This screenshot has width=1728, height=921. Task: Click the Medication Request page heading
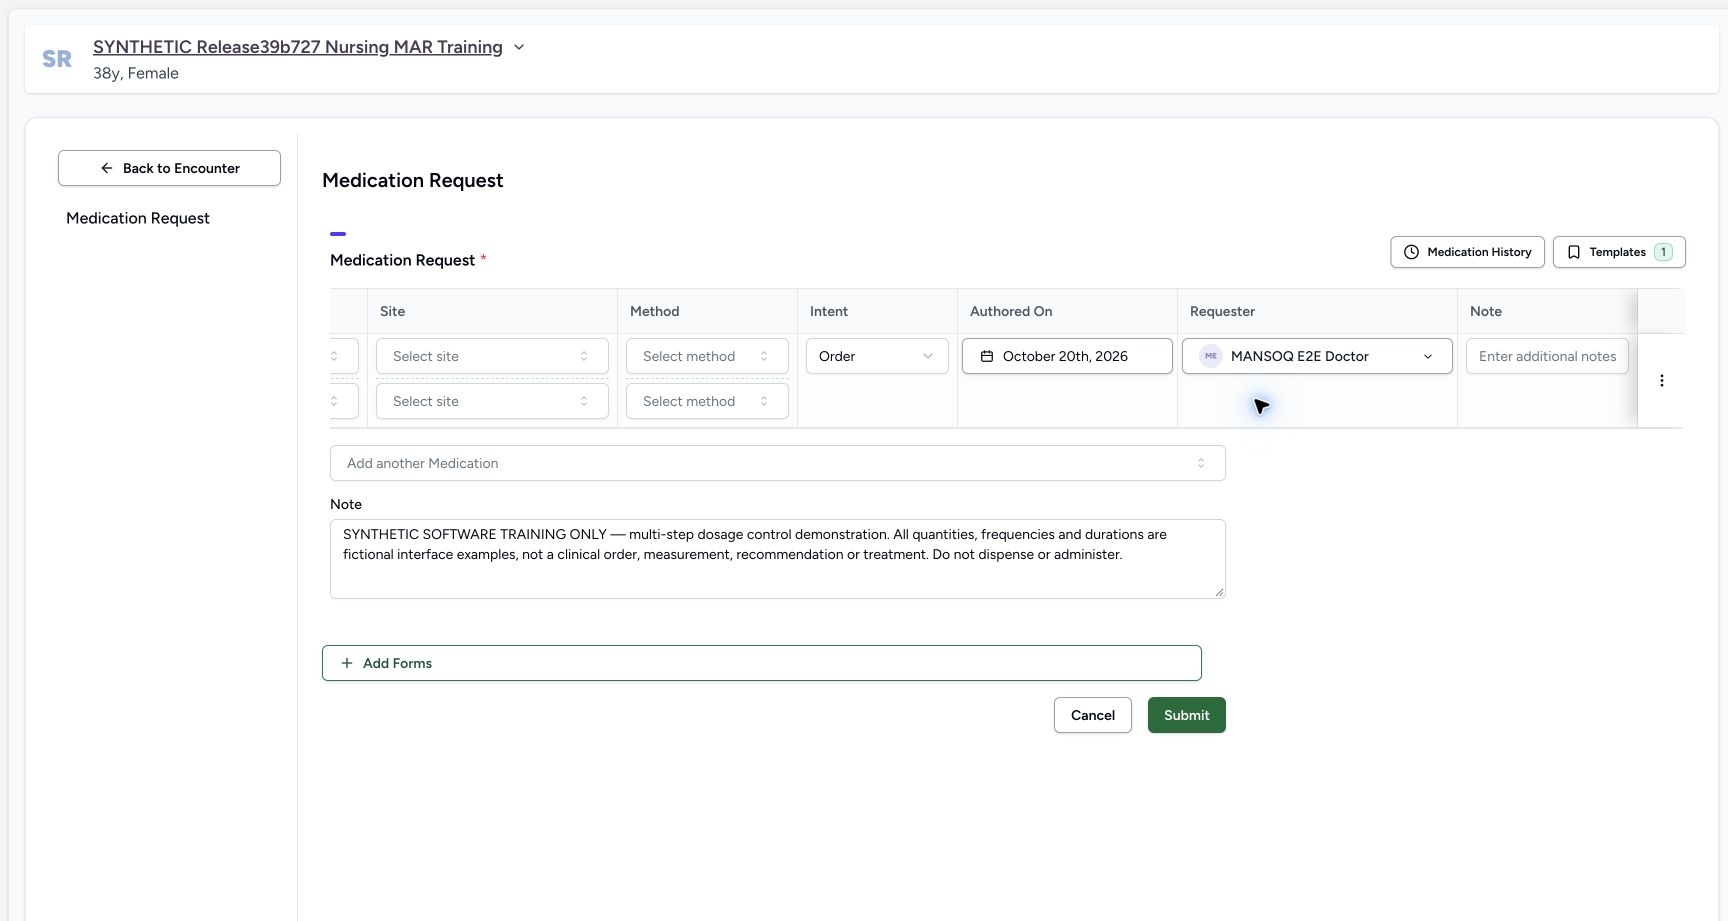[412, 180]
